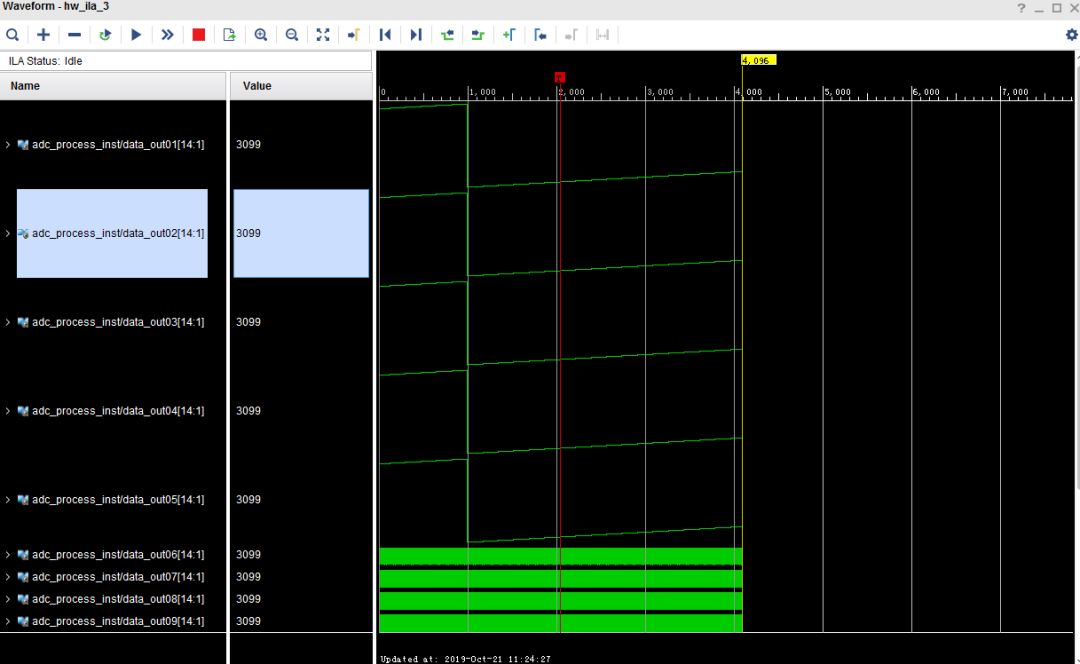Zoom fit the entire waveform
This screenshot has height=664, width=1080.
coord(322,34)
